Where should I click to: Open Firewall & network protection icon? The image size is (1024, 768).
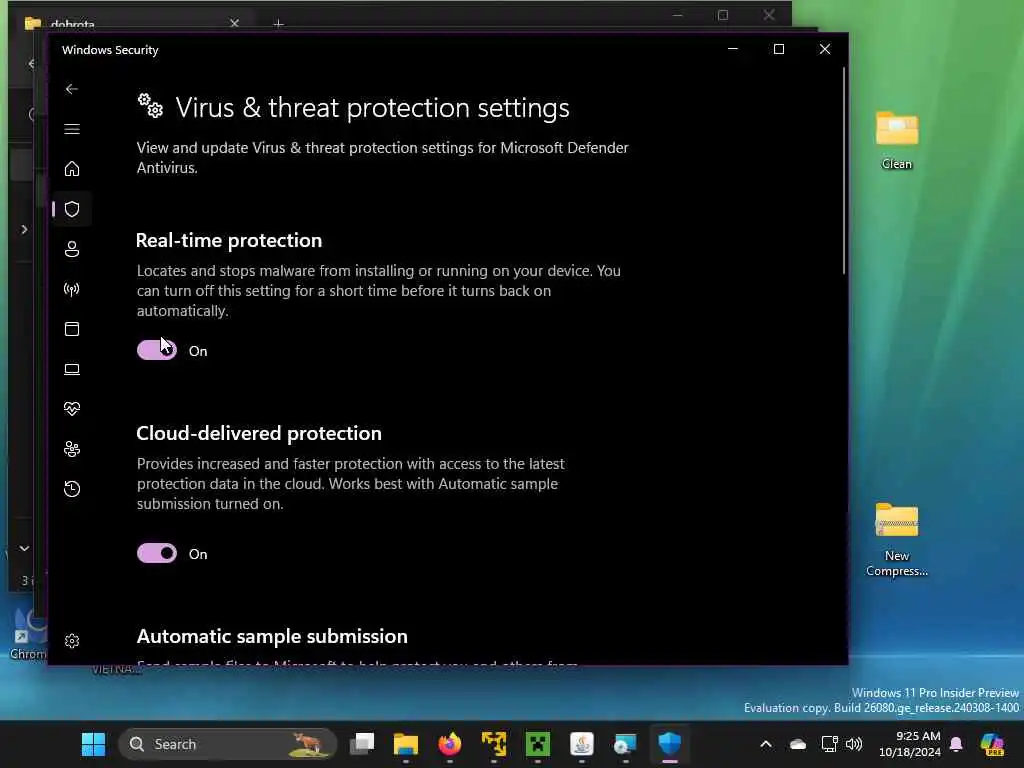[72, 289]
